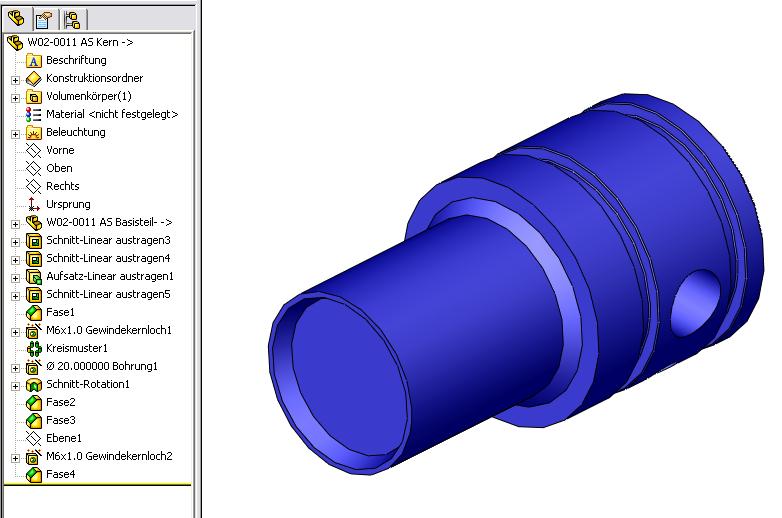Click the Fase3 chamfer icon
The width and height of the screenshot is (782, 518).
[33, 420]
